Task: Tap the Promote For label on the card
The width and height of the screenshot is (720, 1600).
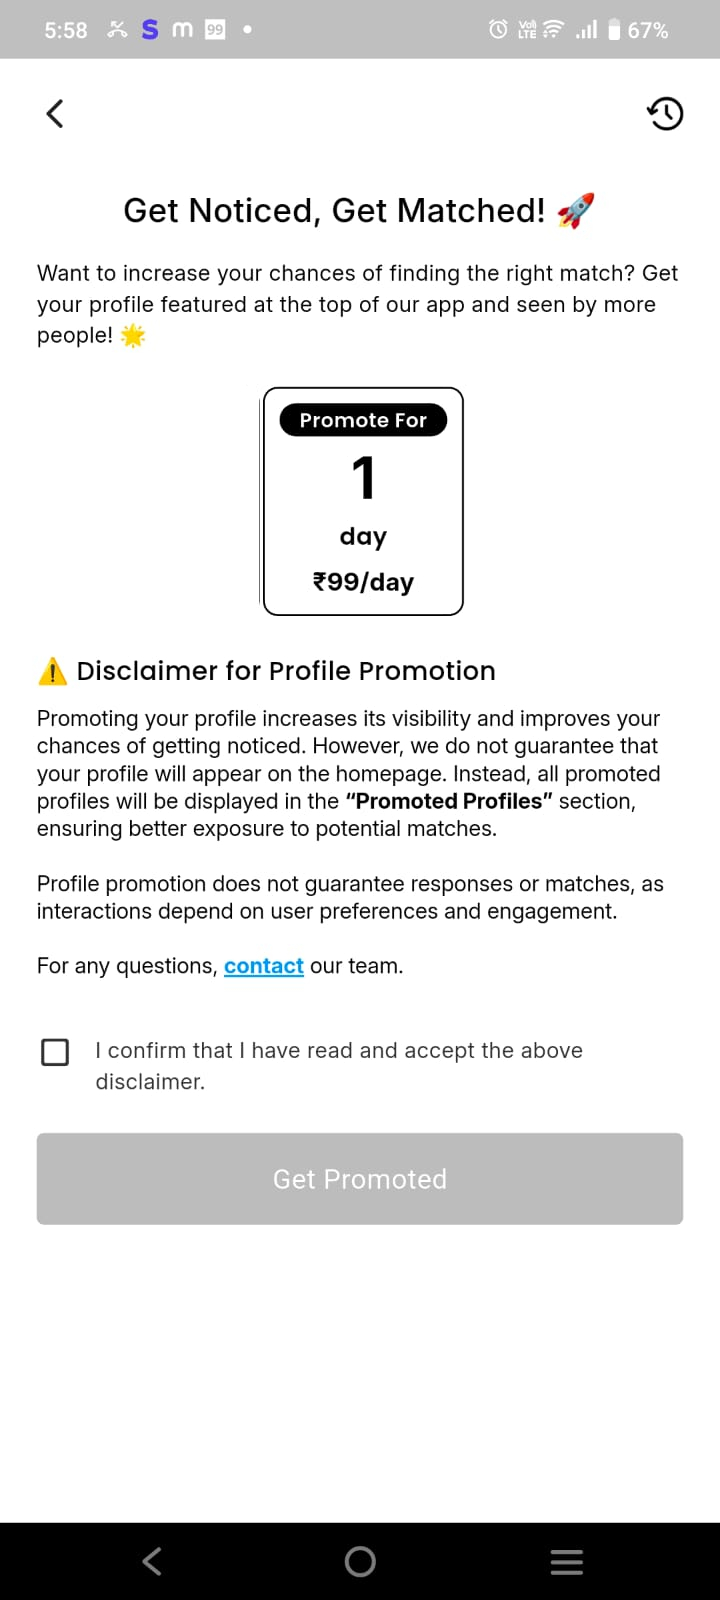Action: coord(362,420)
